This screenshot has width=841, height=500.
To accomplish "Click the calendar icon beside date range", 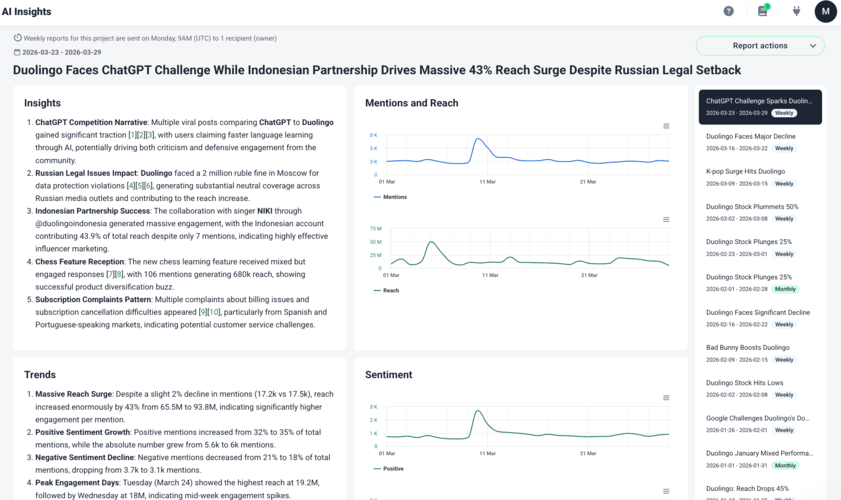I will [x=18, y=52].
